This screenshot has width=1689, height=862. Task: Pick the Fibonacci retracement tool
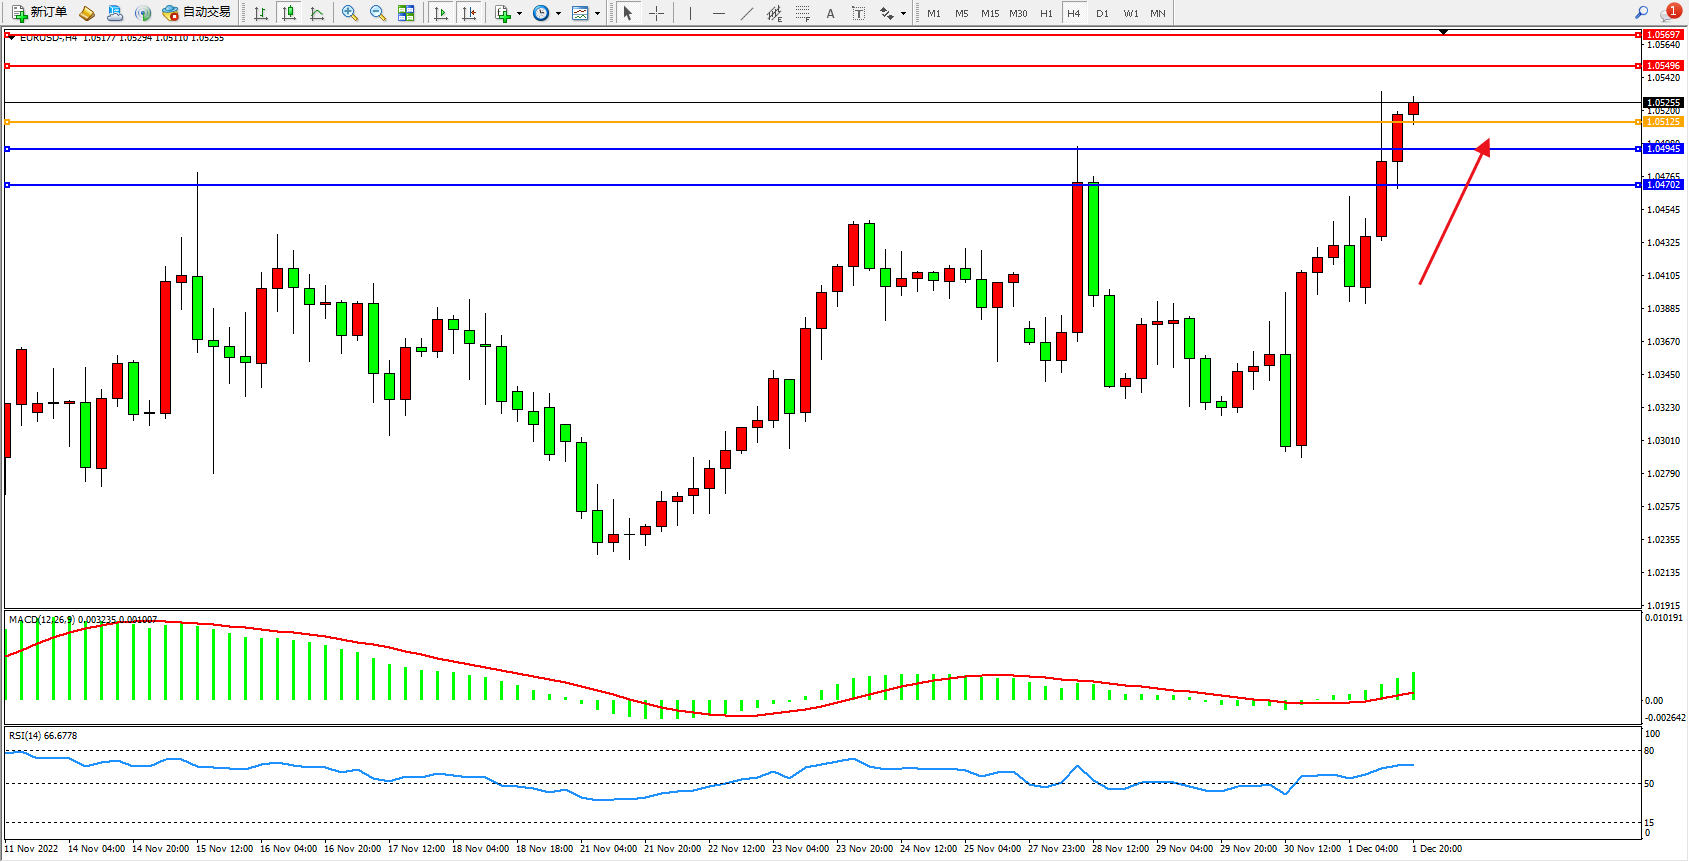(x=802, y=13)
